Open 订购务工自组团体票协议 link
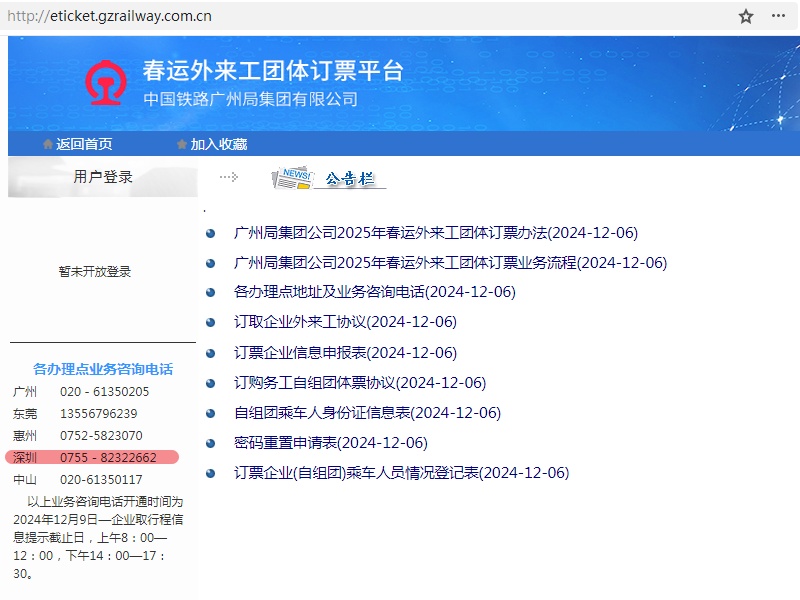This screenshot has height=600, width=800. [360, 383]
